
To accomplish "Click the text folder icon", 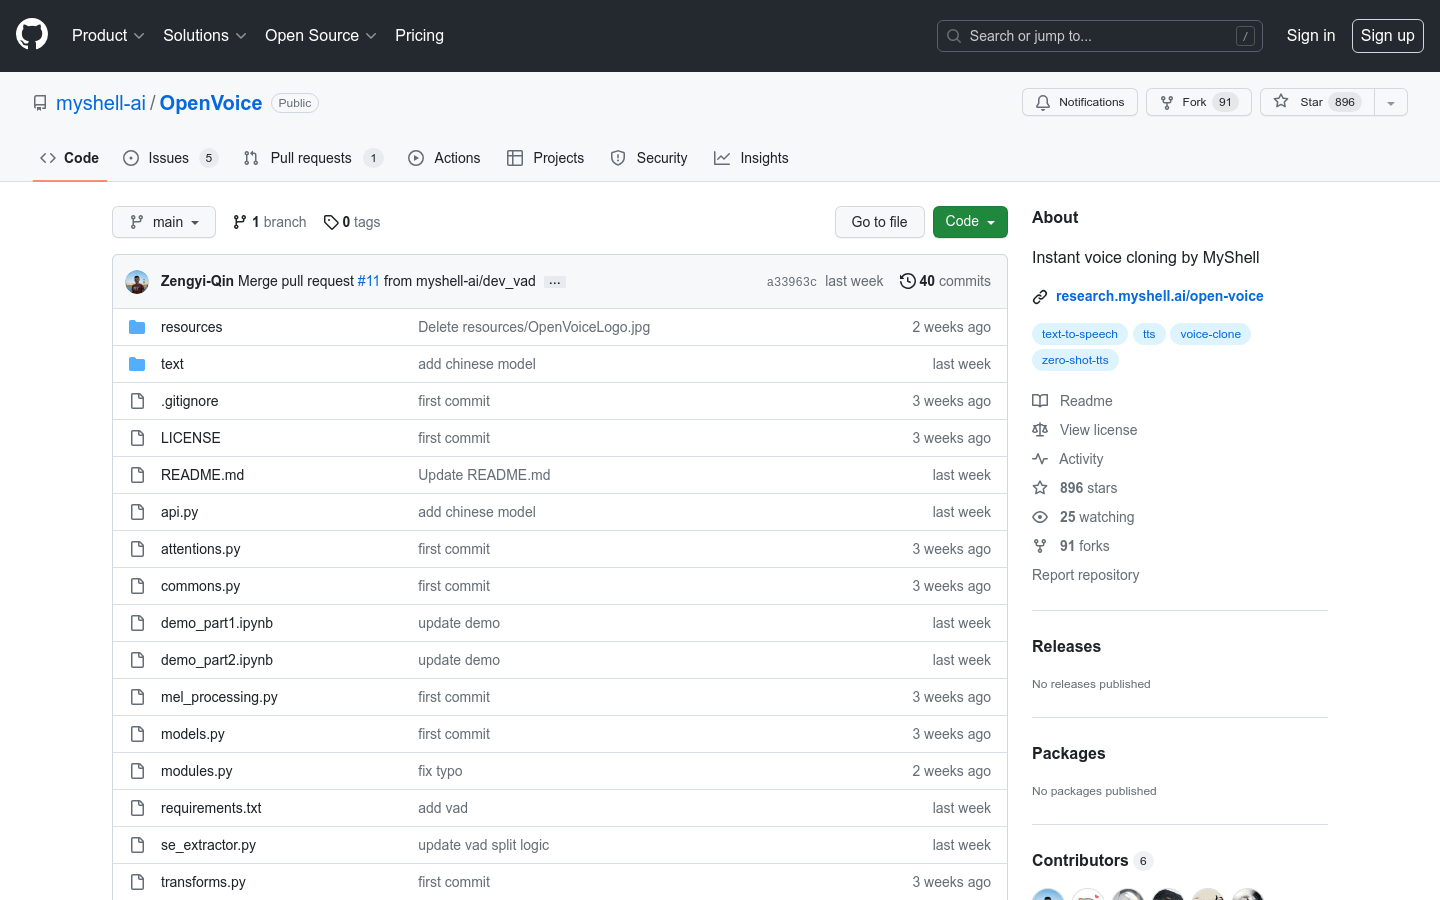I will pos(137,364).
